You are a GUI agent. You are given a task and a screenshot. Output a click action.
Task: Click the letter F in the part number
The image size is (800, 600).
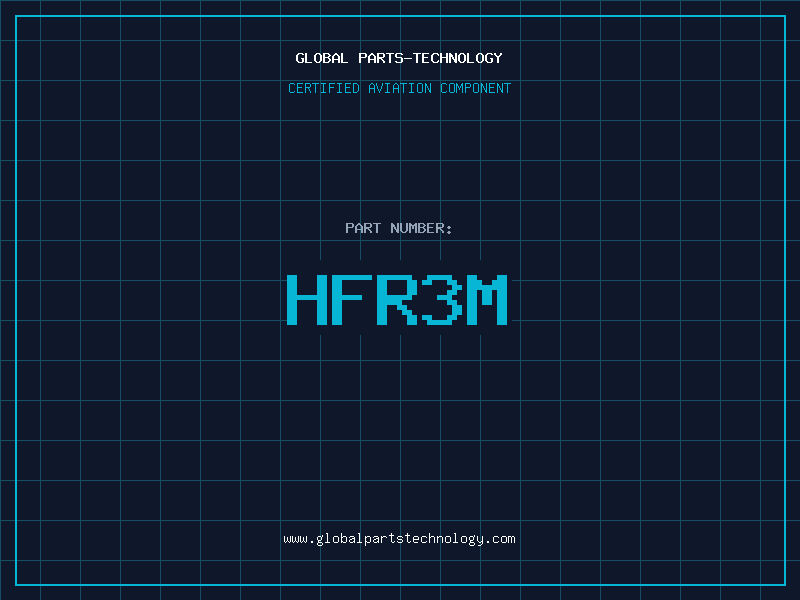coord(351,300)
